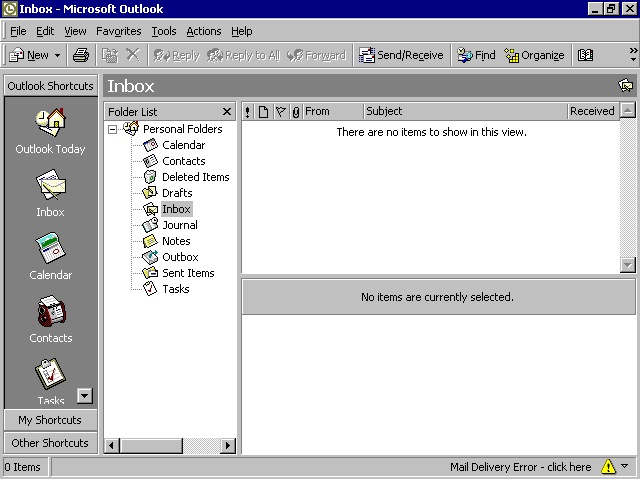Select Notes folder in Folder List
Screen dimensions: 640x480
pos(176,241)
